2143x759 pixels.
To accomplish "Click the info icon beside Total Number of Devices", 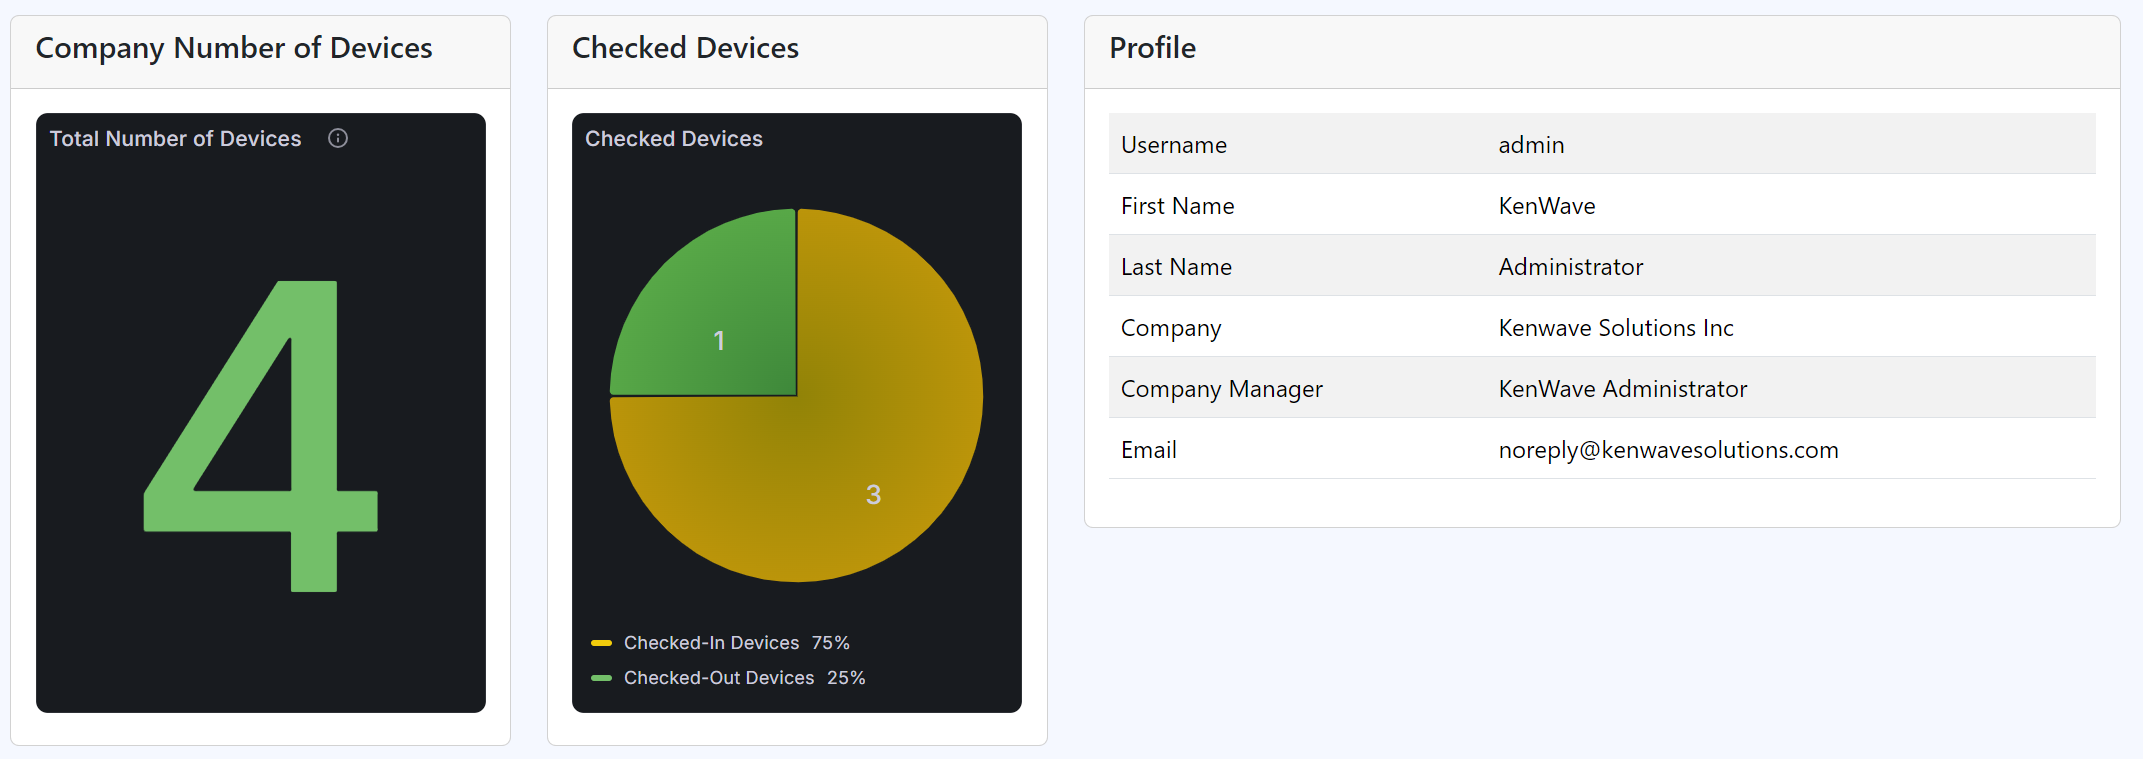I will pyautogui.click(x=338, y=138).
